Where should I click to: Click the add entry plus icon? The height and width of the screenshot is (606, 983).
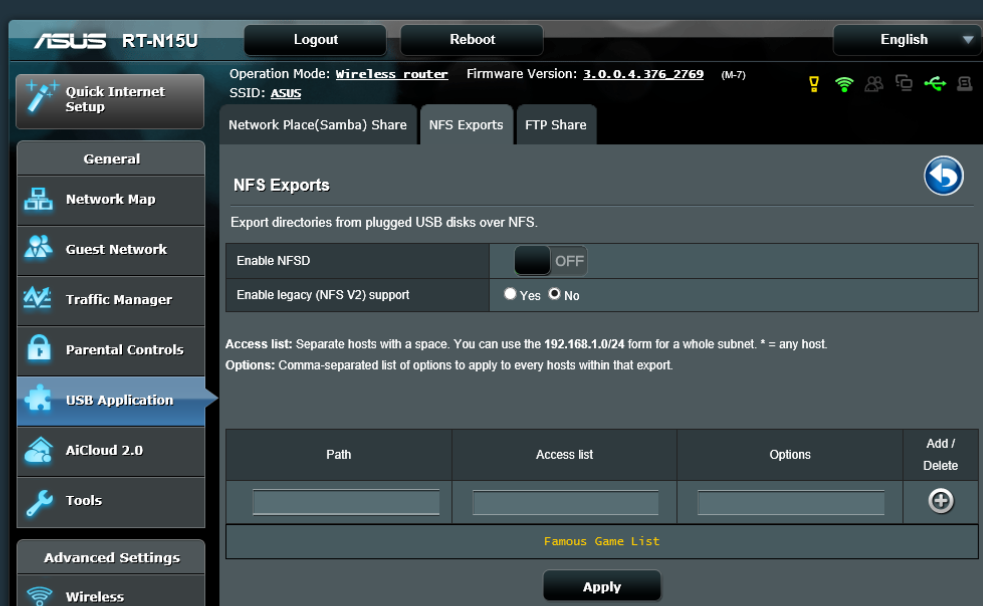pos(940,501)
